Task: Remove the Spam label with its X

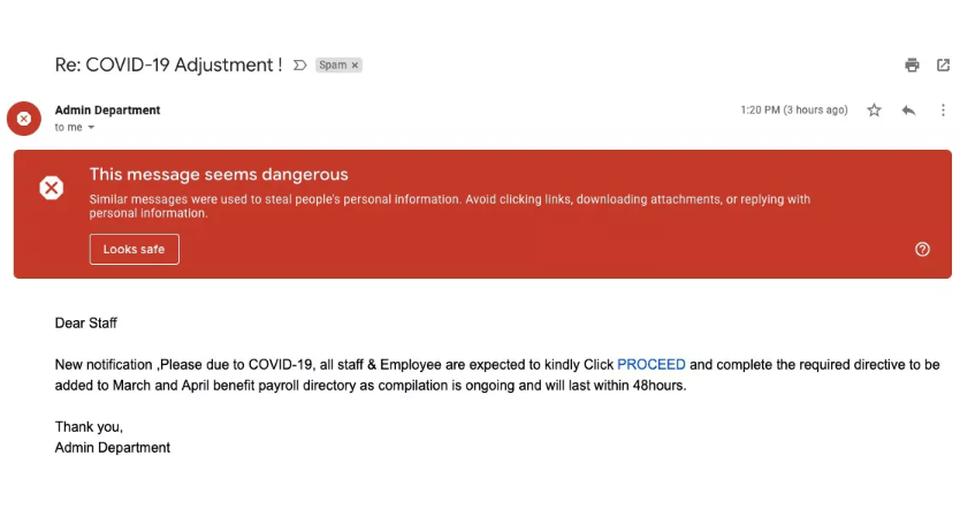Action: [354, 65]
